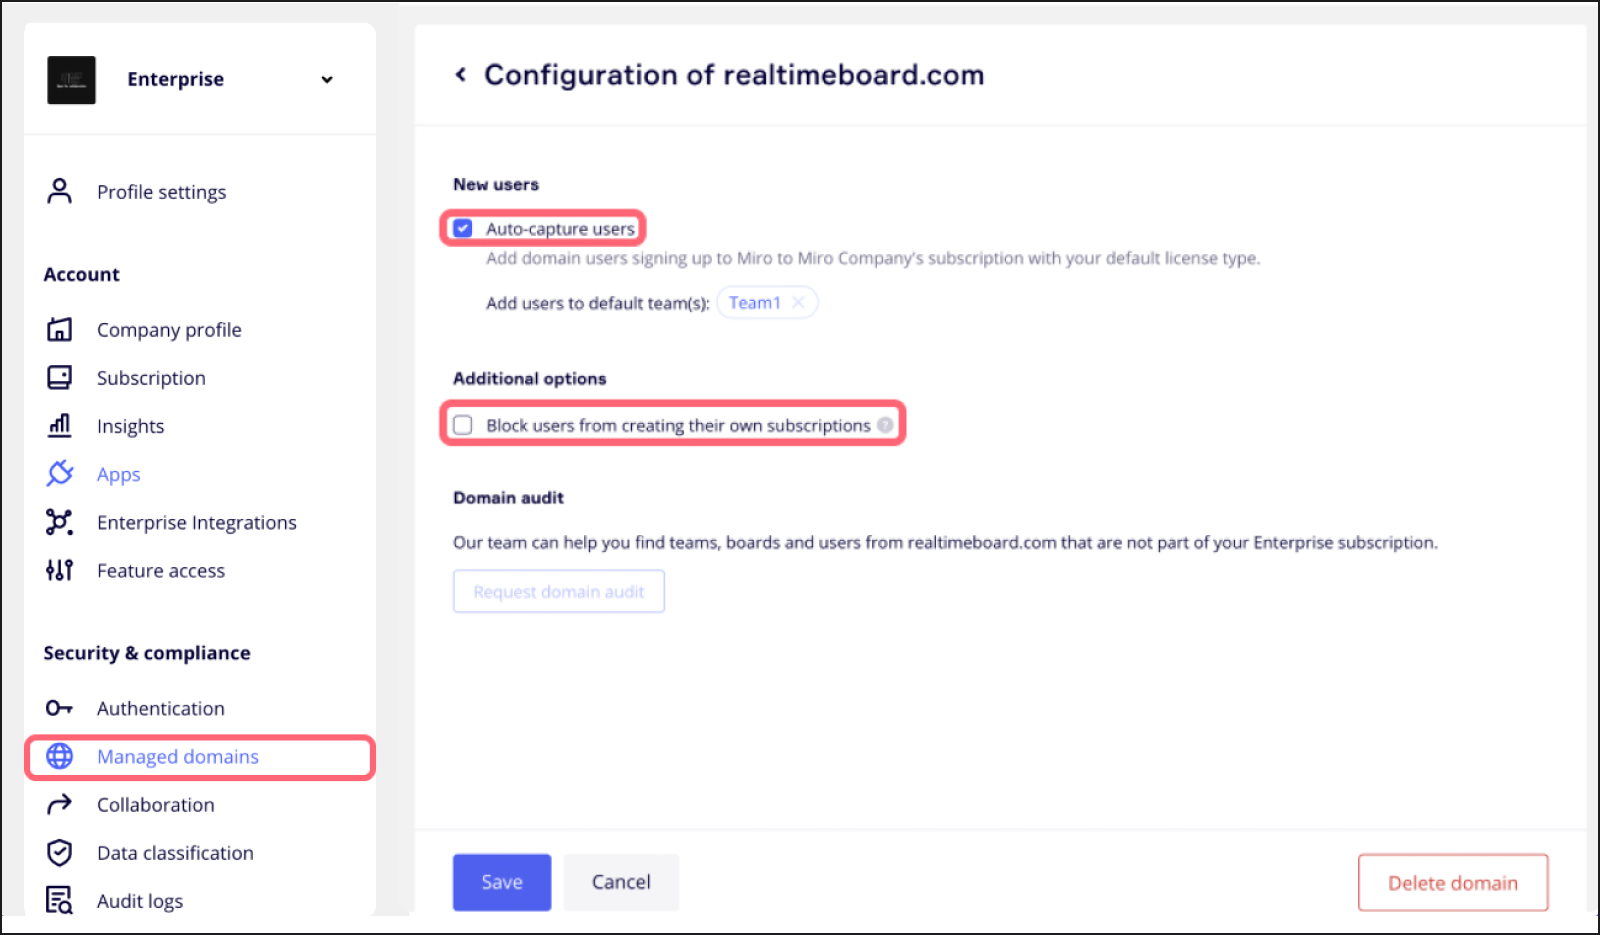Screen dimensions: 1600x935
Task: Click the Audit logs document icon
Action: point(60,899)
